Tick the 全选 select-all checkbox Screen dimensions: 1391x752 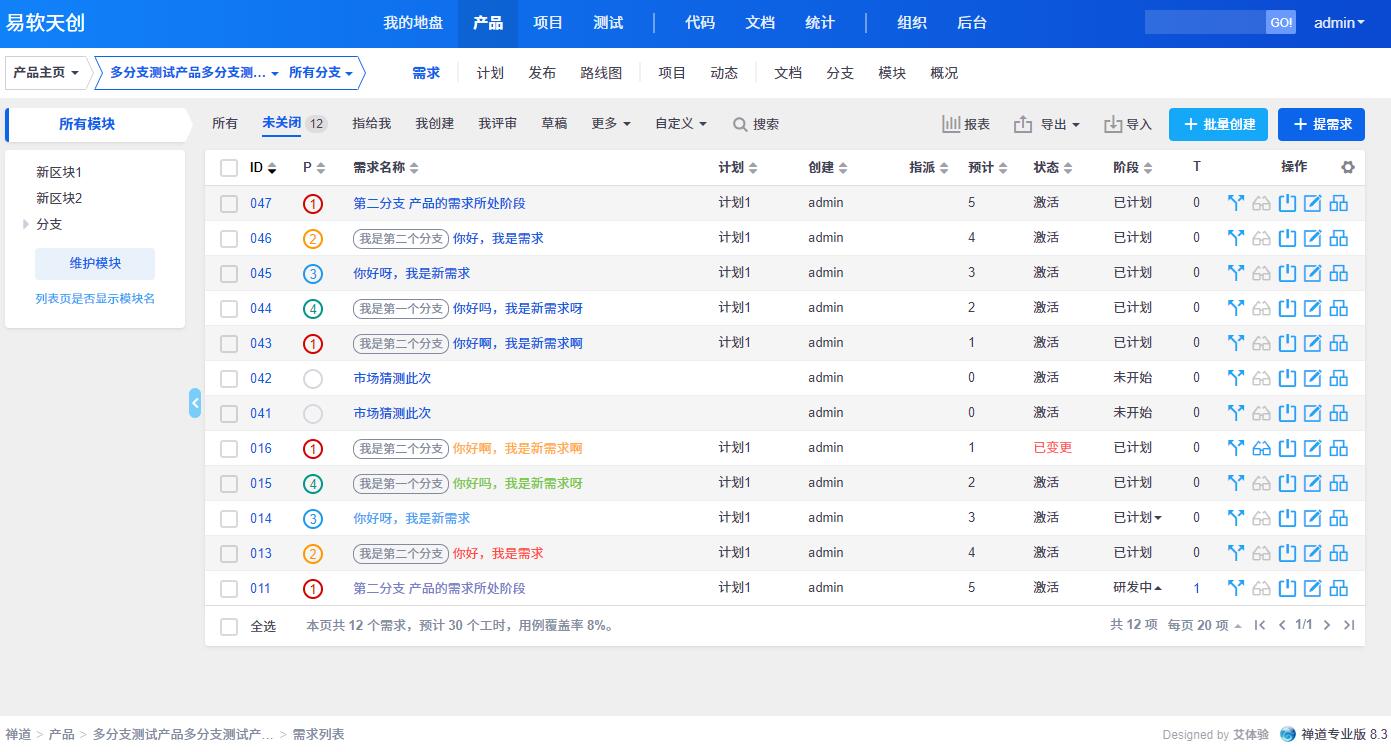229,626
